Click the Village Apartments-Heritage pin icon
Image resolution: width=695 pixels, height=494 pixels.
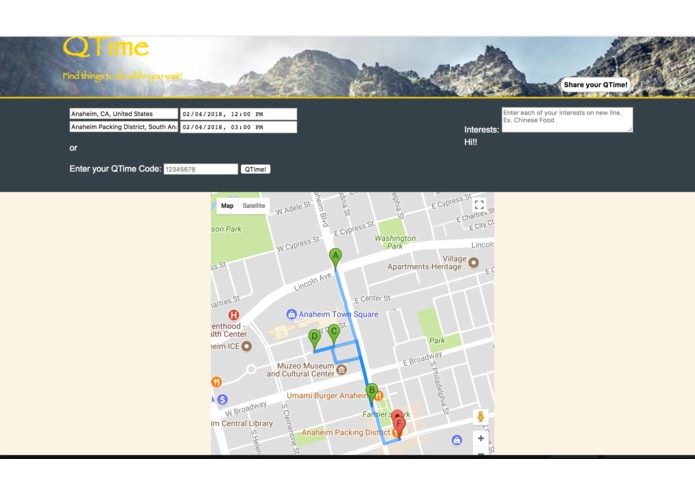coord(473,262)
